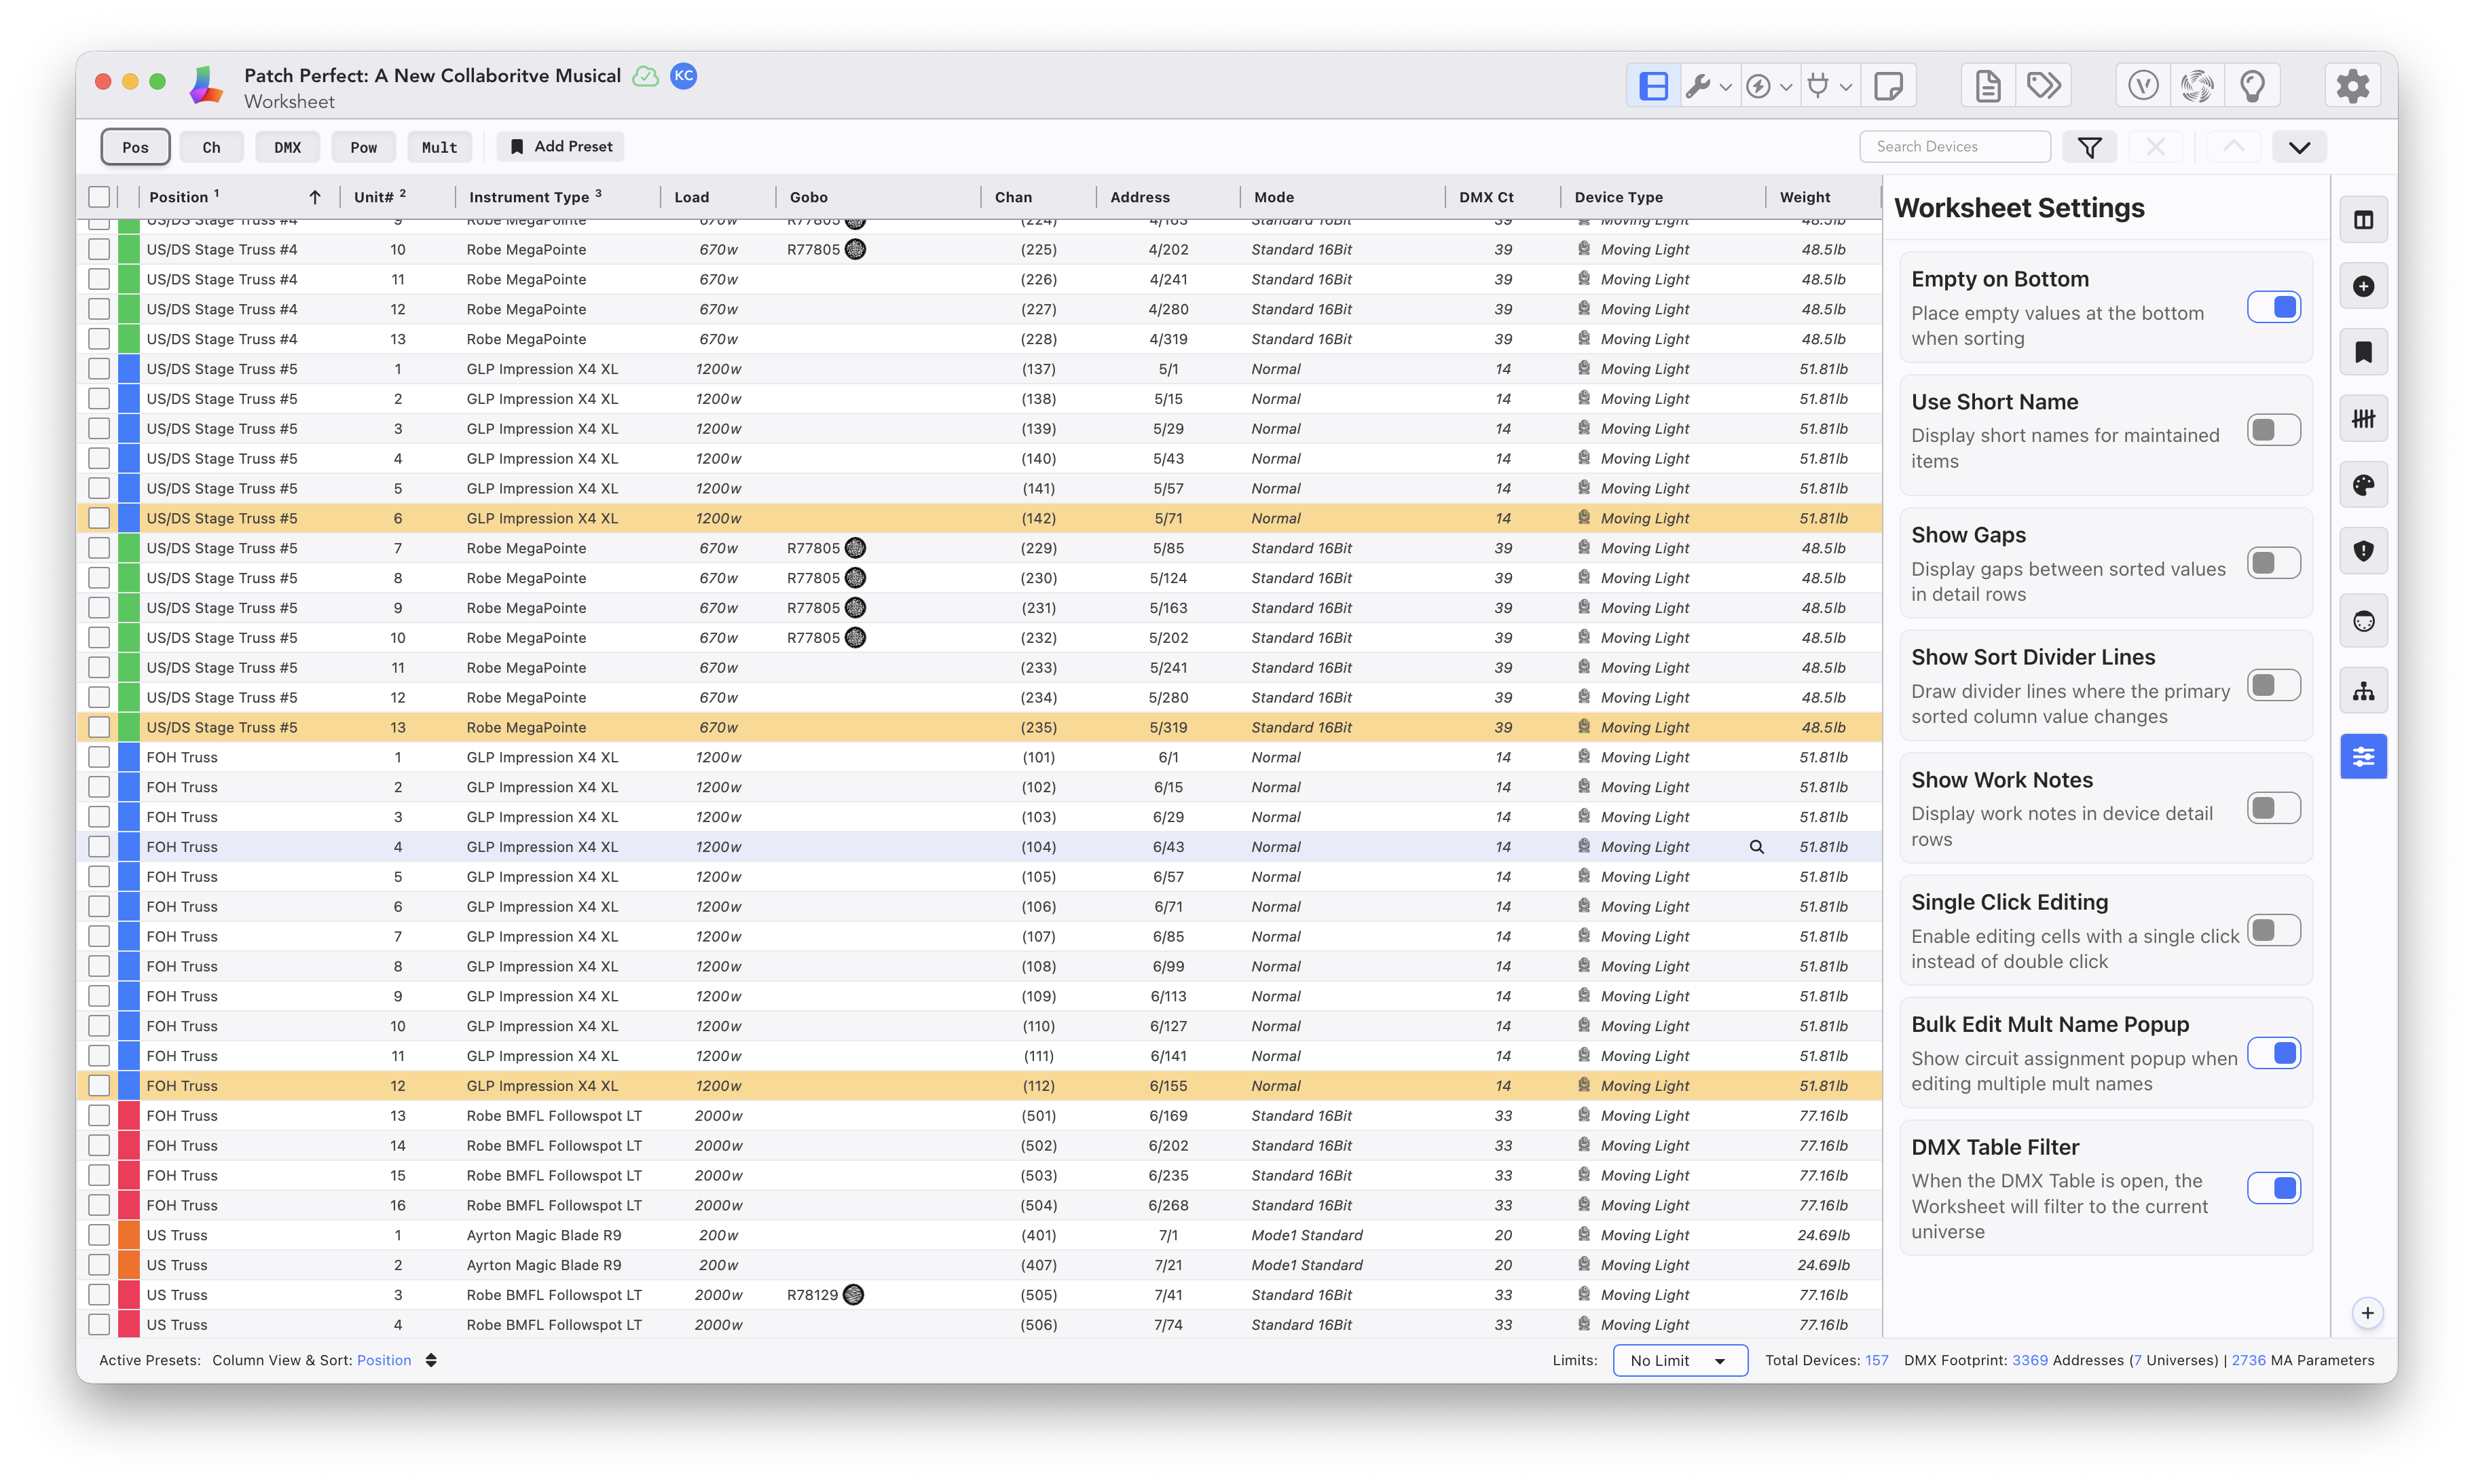Image resolution: width=2474 pixels, height=1484 pixels.
Task: Switch to the Pos preset tab
Action: pyautogui.click(x=135, y=147)
